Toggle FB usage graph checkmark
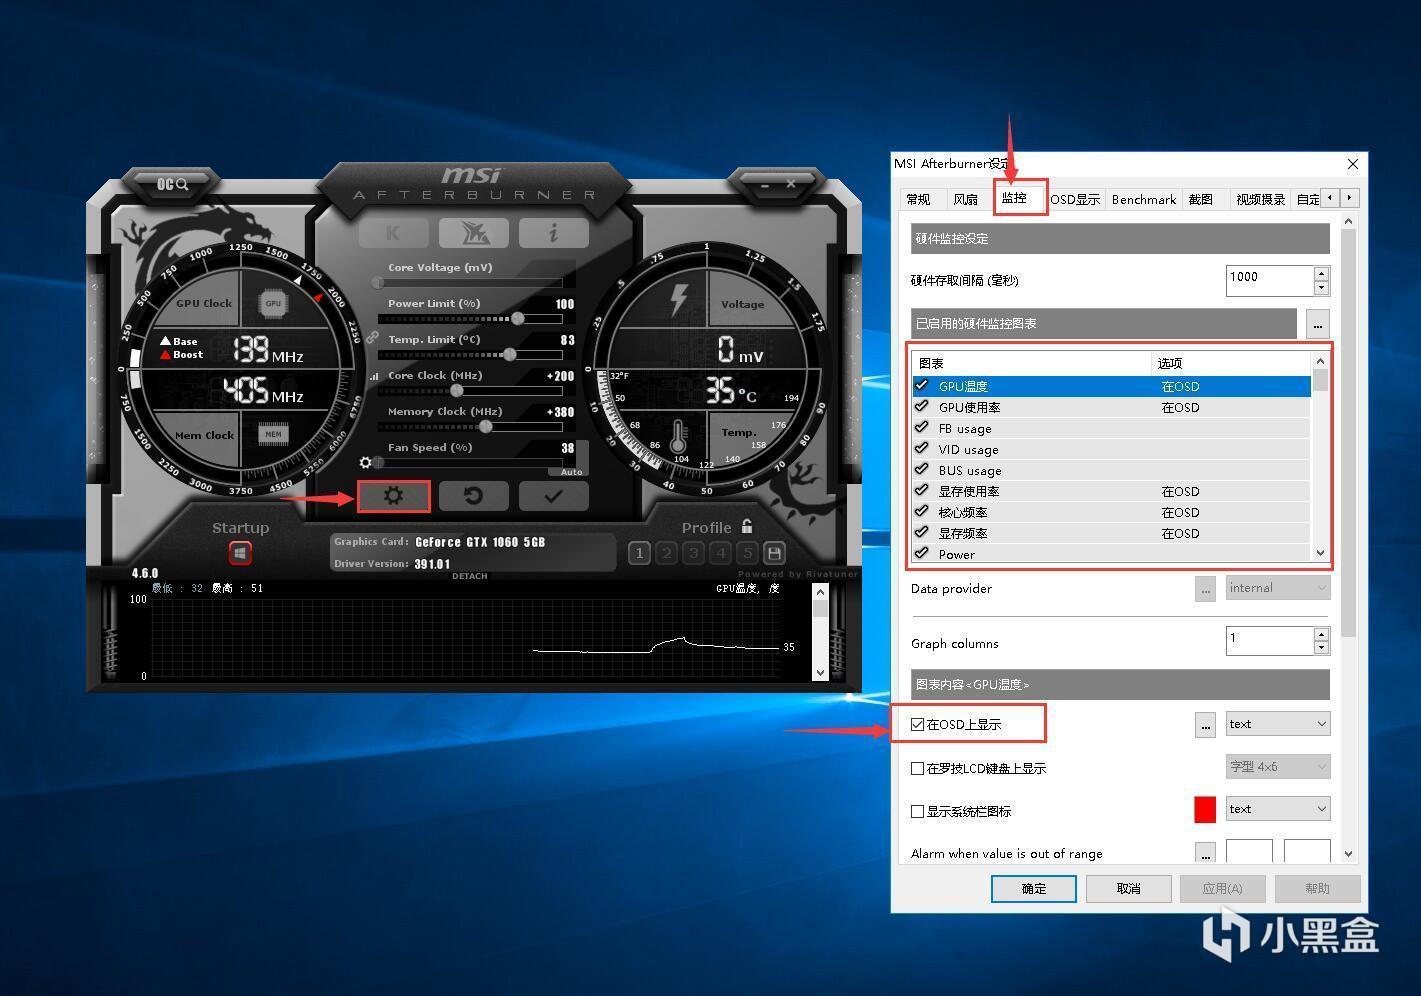1421x996 pixels. point(922,427)
